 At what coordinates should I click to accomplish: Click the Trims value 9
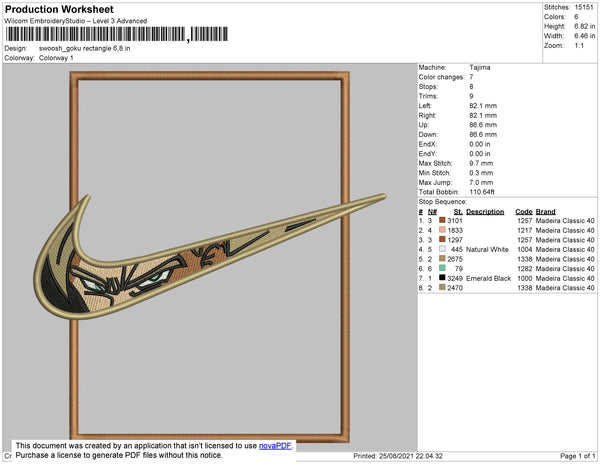(x=471, y=96)
